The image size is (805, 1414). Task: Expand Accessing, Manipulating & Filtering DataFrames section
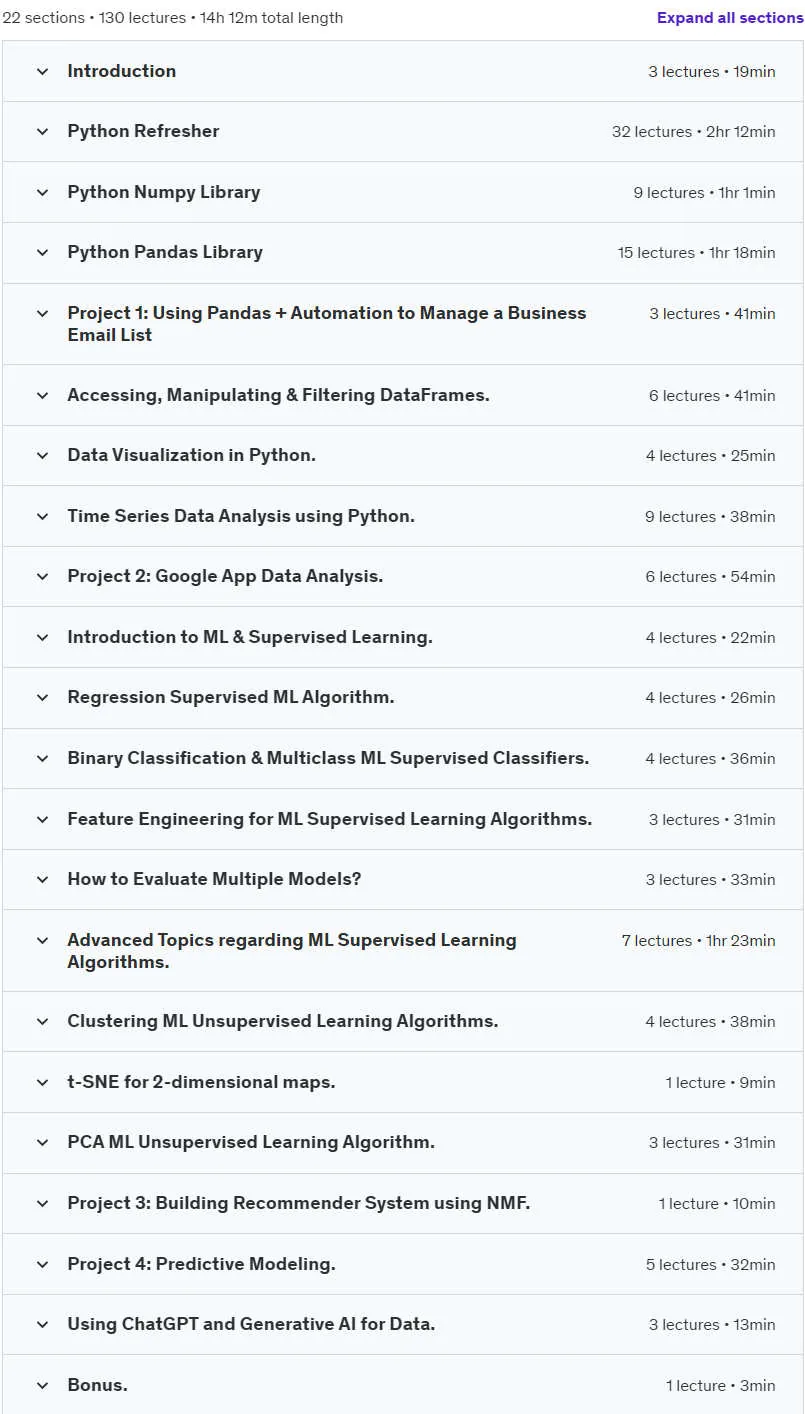click(x=403, y=395)
